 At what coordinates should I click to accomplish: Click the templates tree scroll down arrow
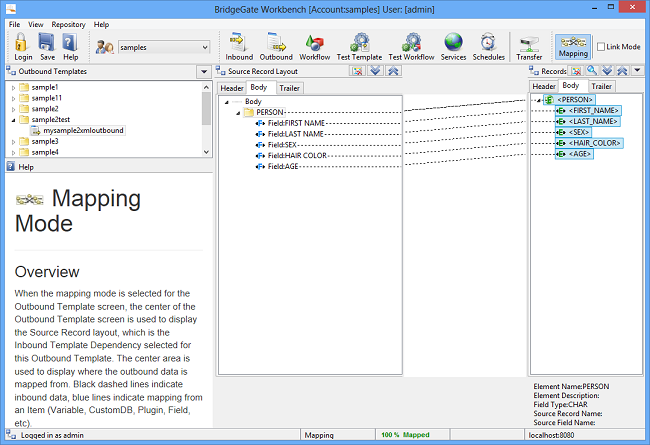click(x=206, y=152)
